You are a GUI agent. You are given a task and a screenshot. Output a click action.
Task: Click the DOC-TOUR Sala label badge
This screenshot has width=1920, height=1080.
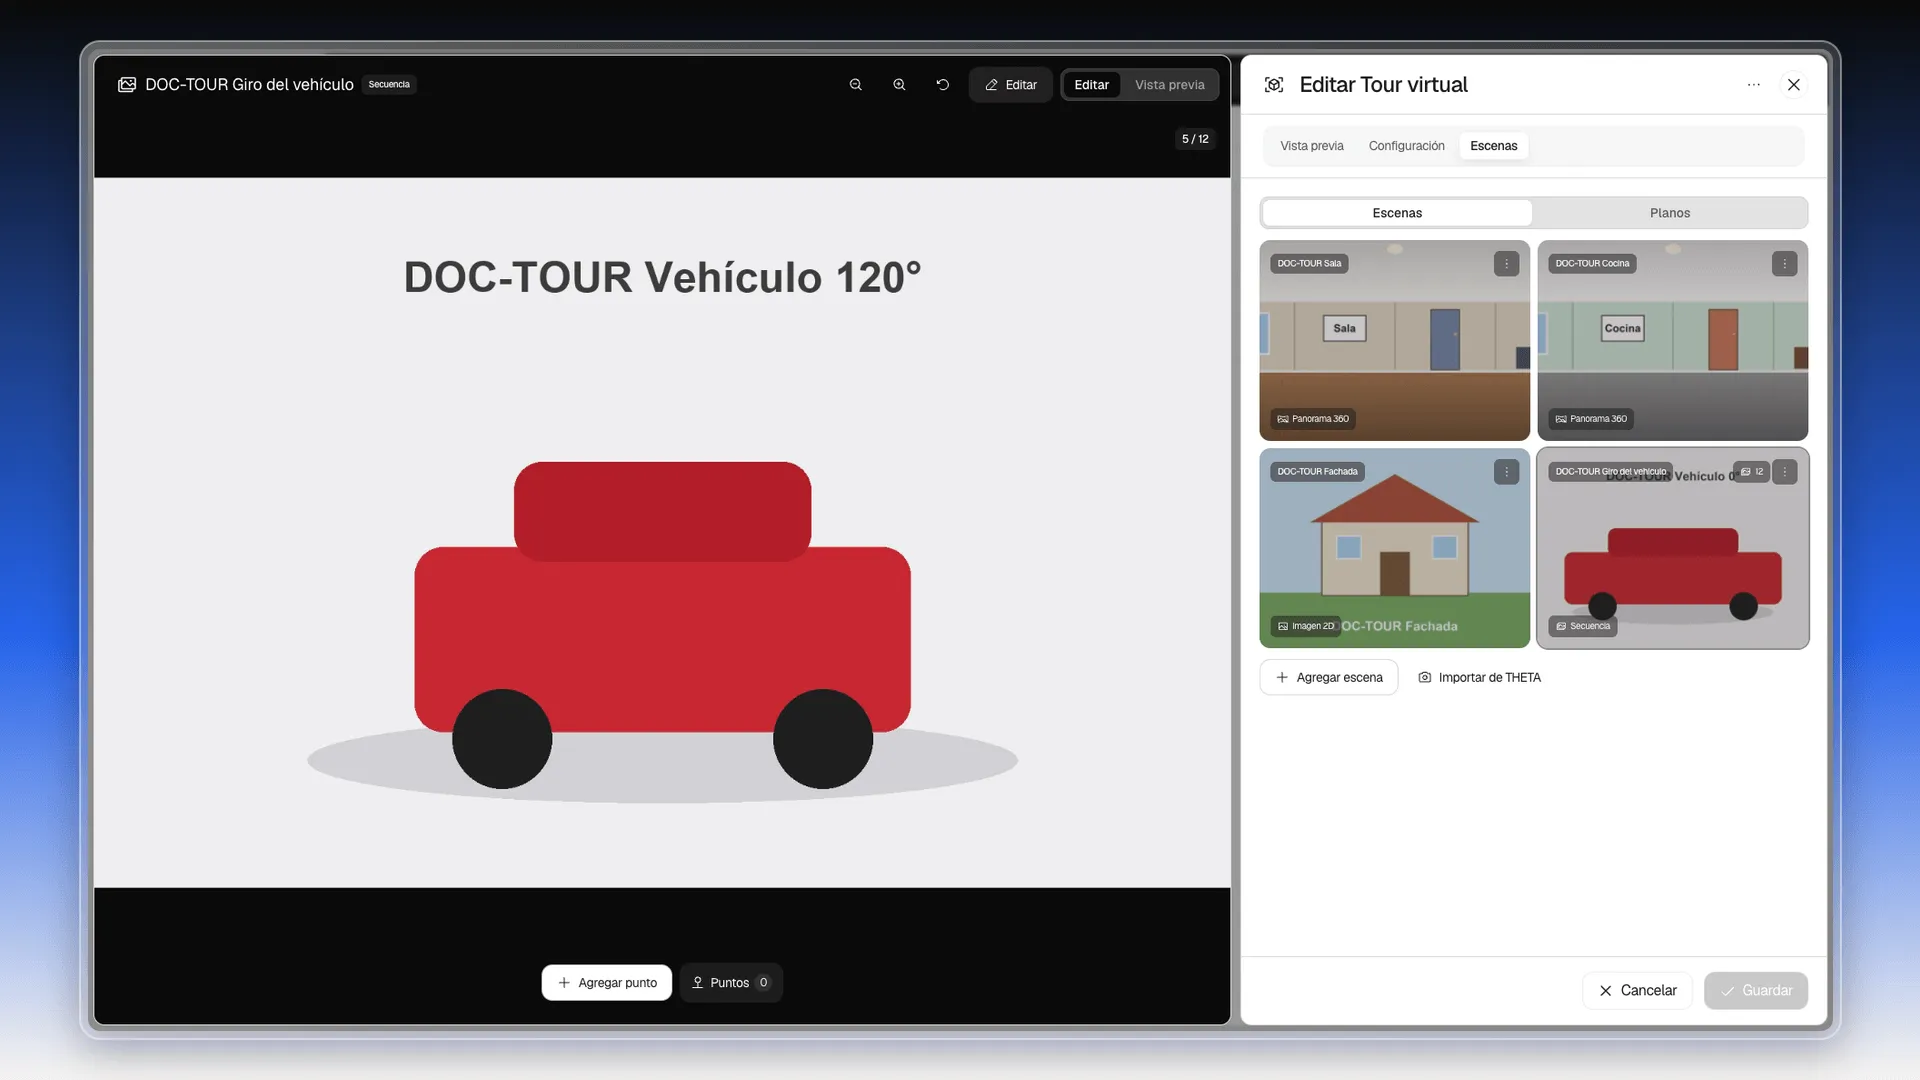(x=1309, y=264)
